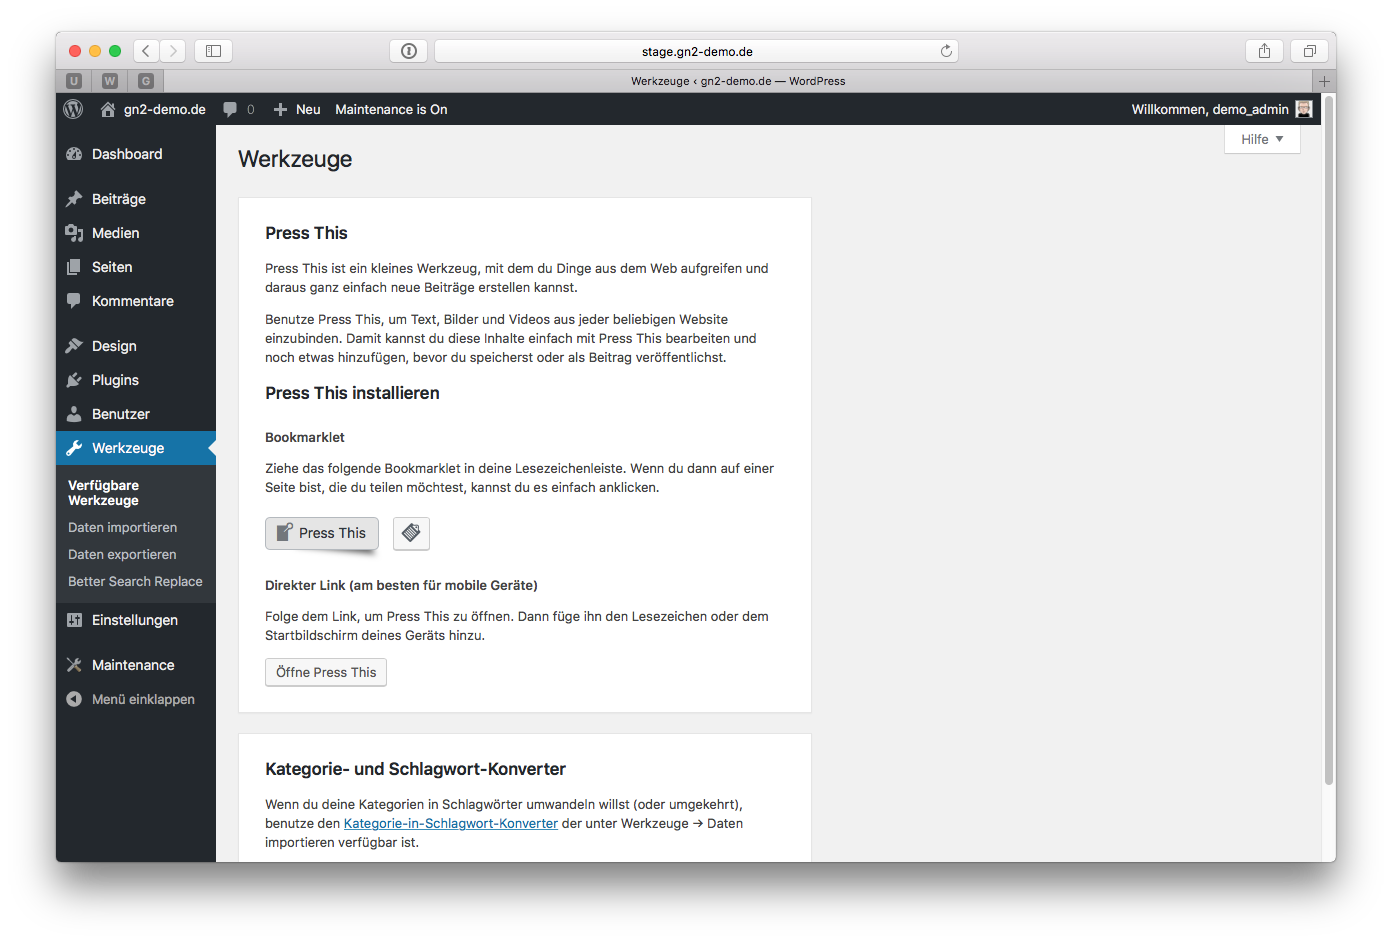Screen dimensions: 1392x942
Task: Reload the page with refresh icon
Action: pos(946,51)
